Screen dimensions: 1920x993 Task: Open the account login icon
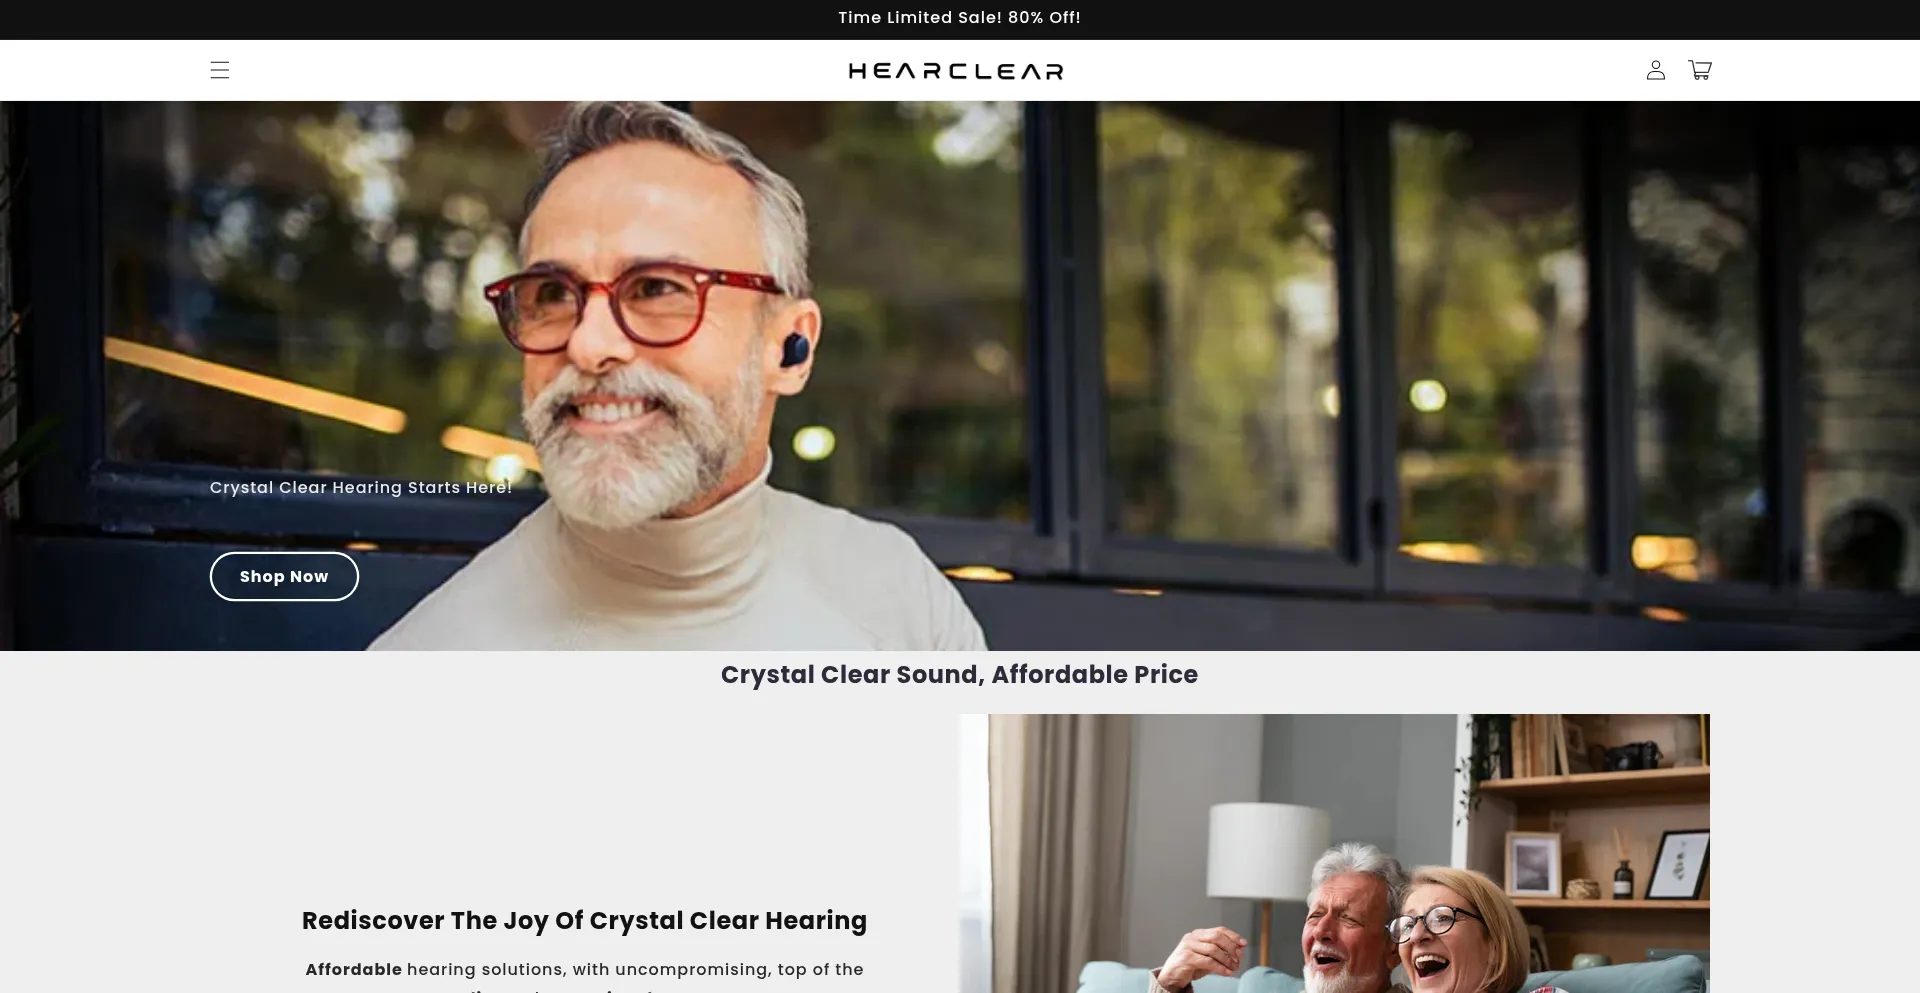[x=1656, y=70]
